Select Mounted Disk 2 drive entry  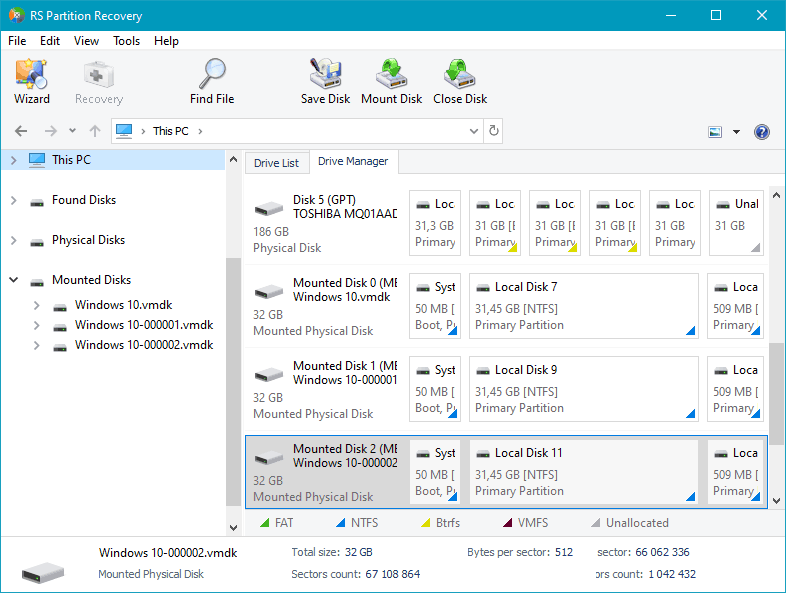point(326,472)
